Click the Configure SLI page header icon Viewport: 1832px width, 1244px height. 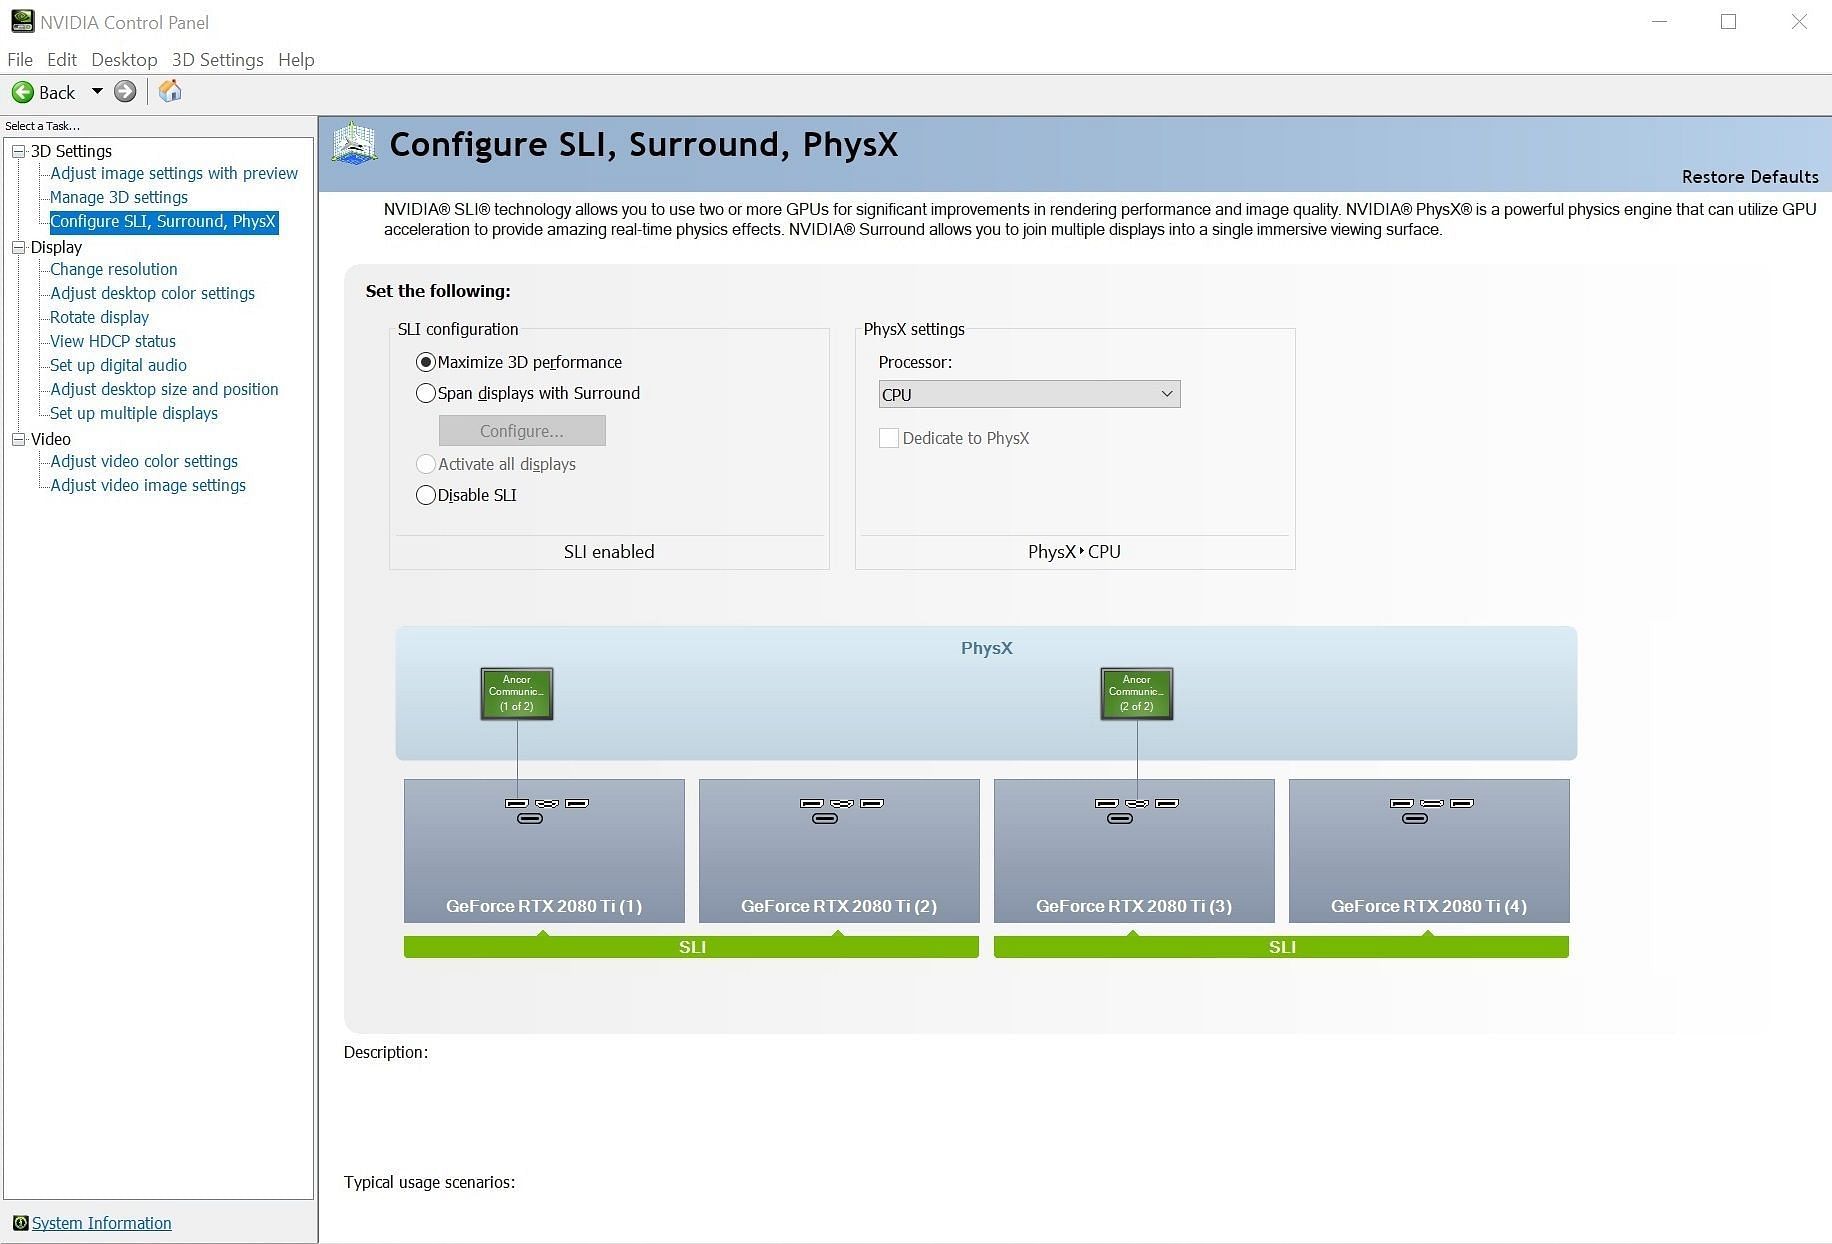click(354, 144)
